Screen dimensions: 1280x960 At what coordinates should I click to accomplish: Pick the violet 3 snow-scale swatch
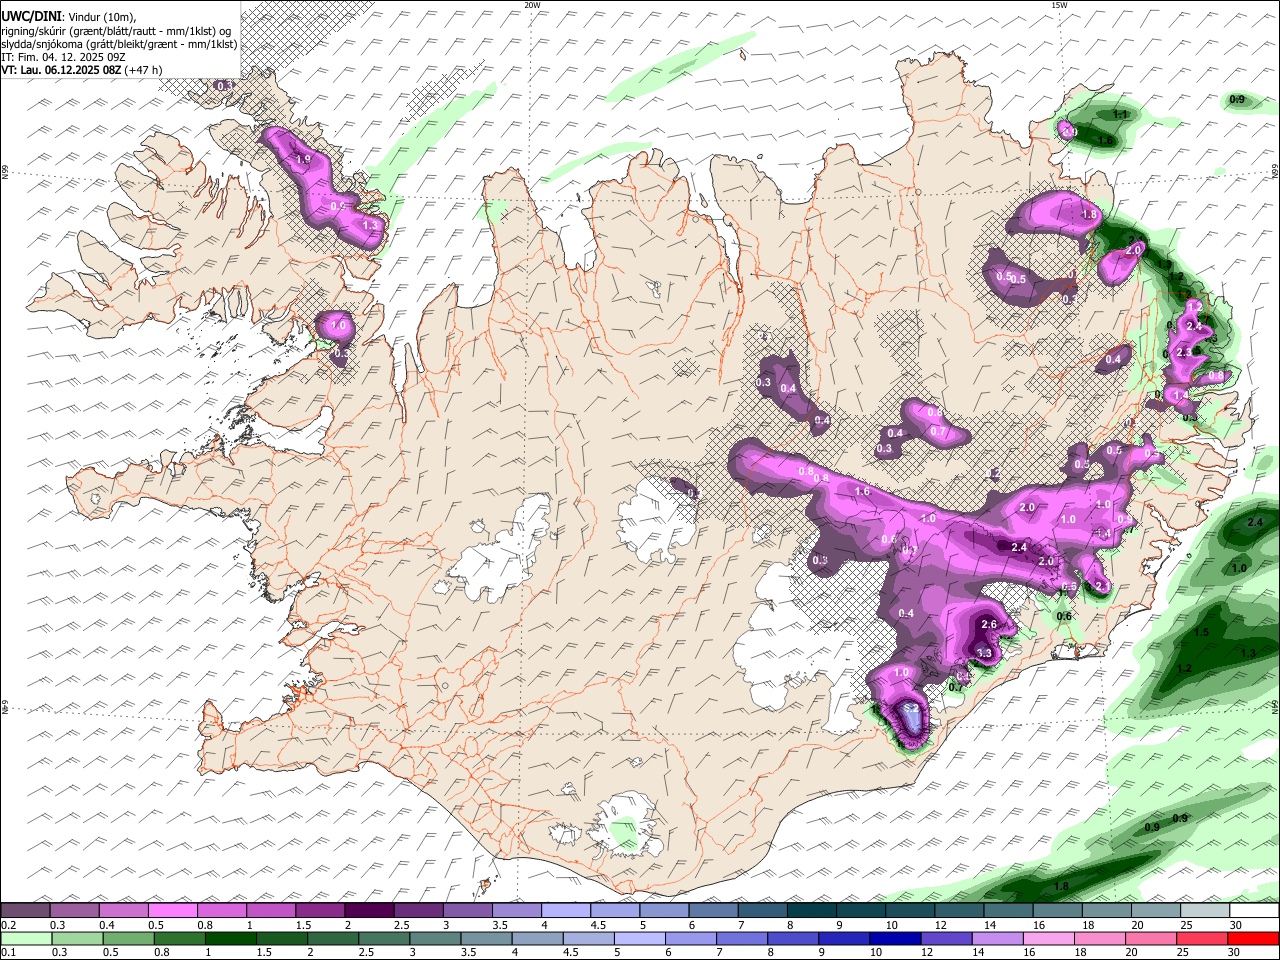(x=468, y=911)
